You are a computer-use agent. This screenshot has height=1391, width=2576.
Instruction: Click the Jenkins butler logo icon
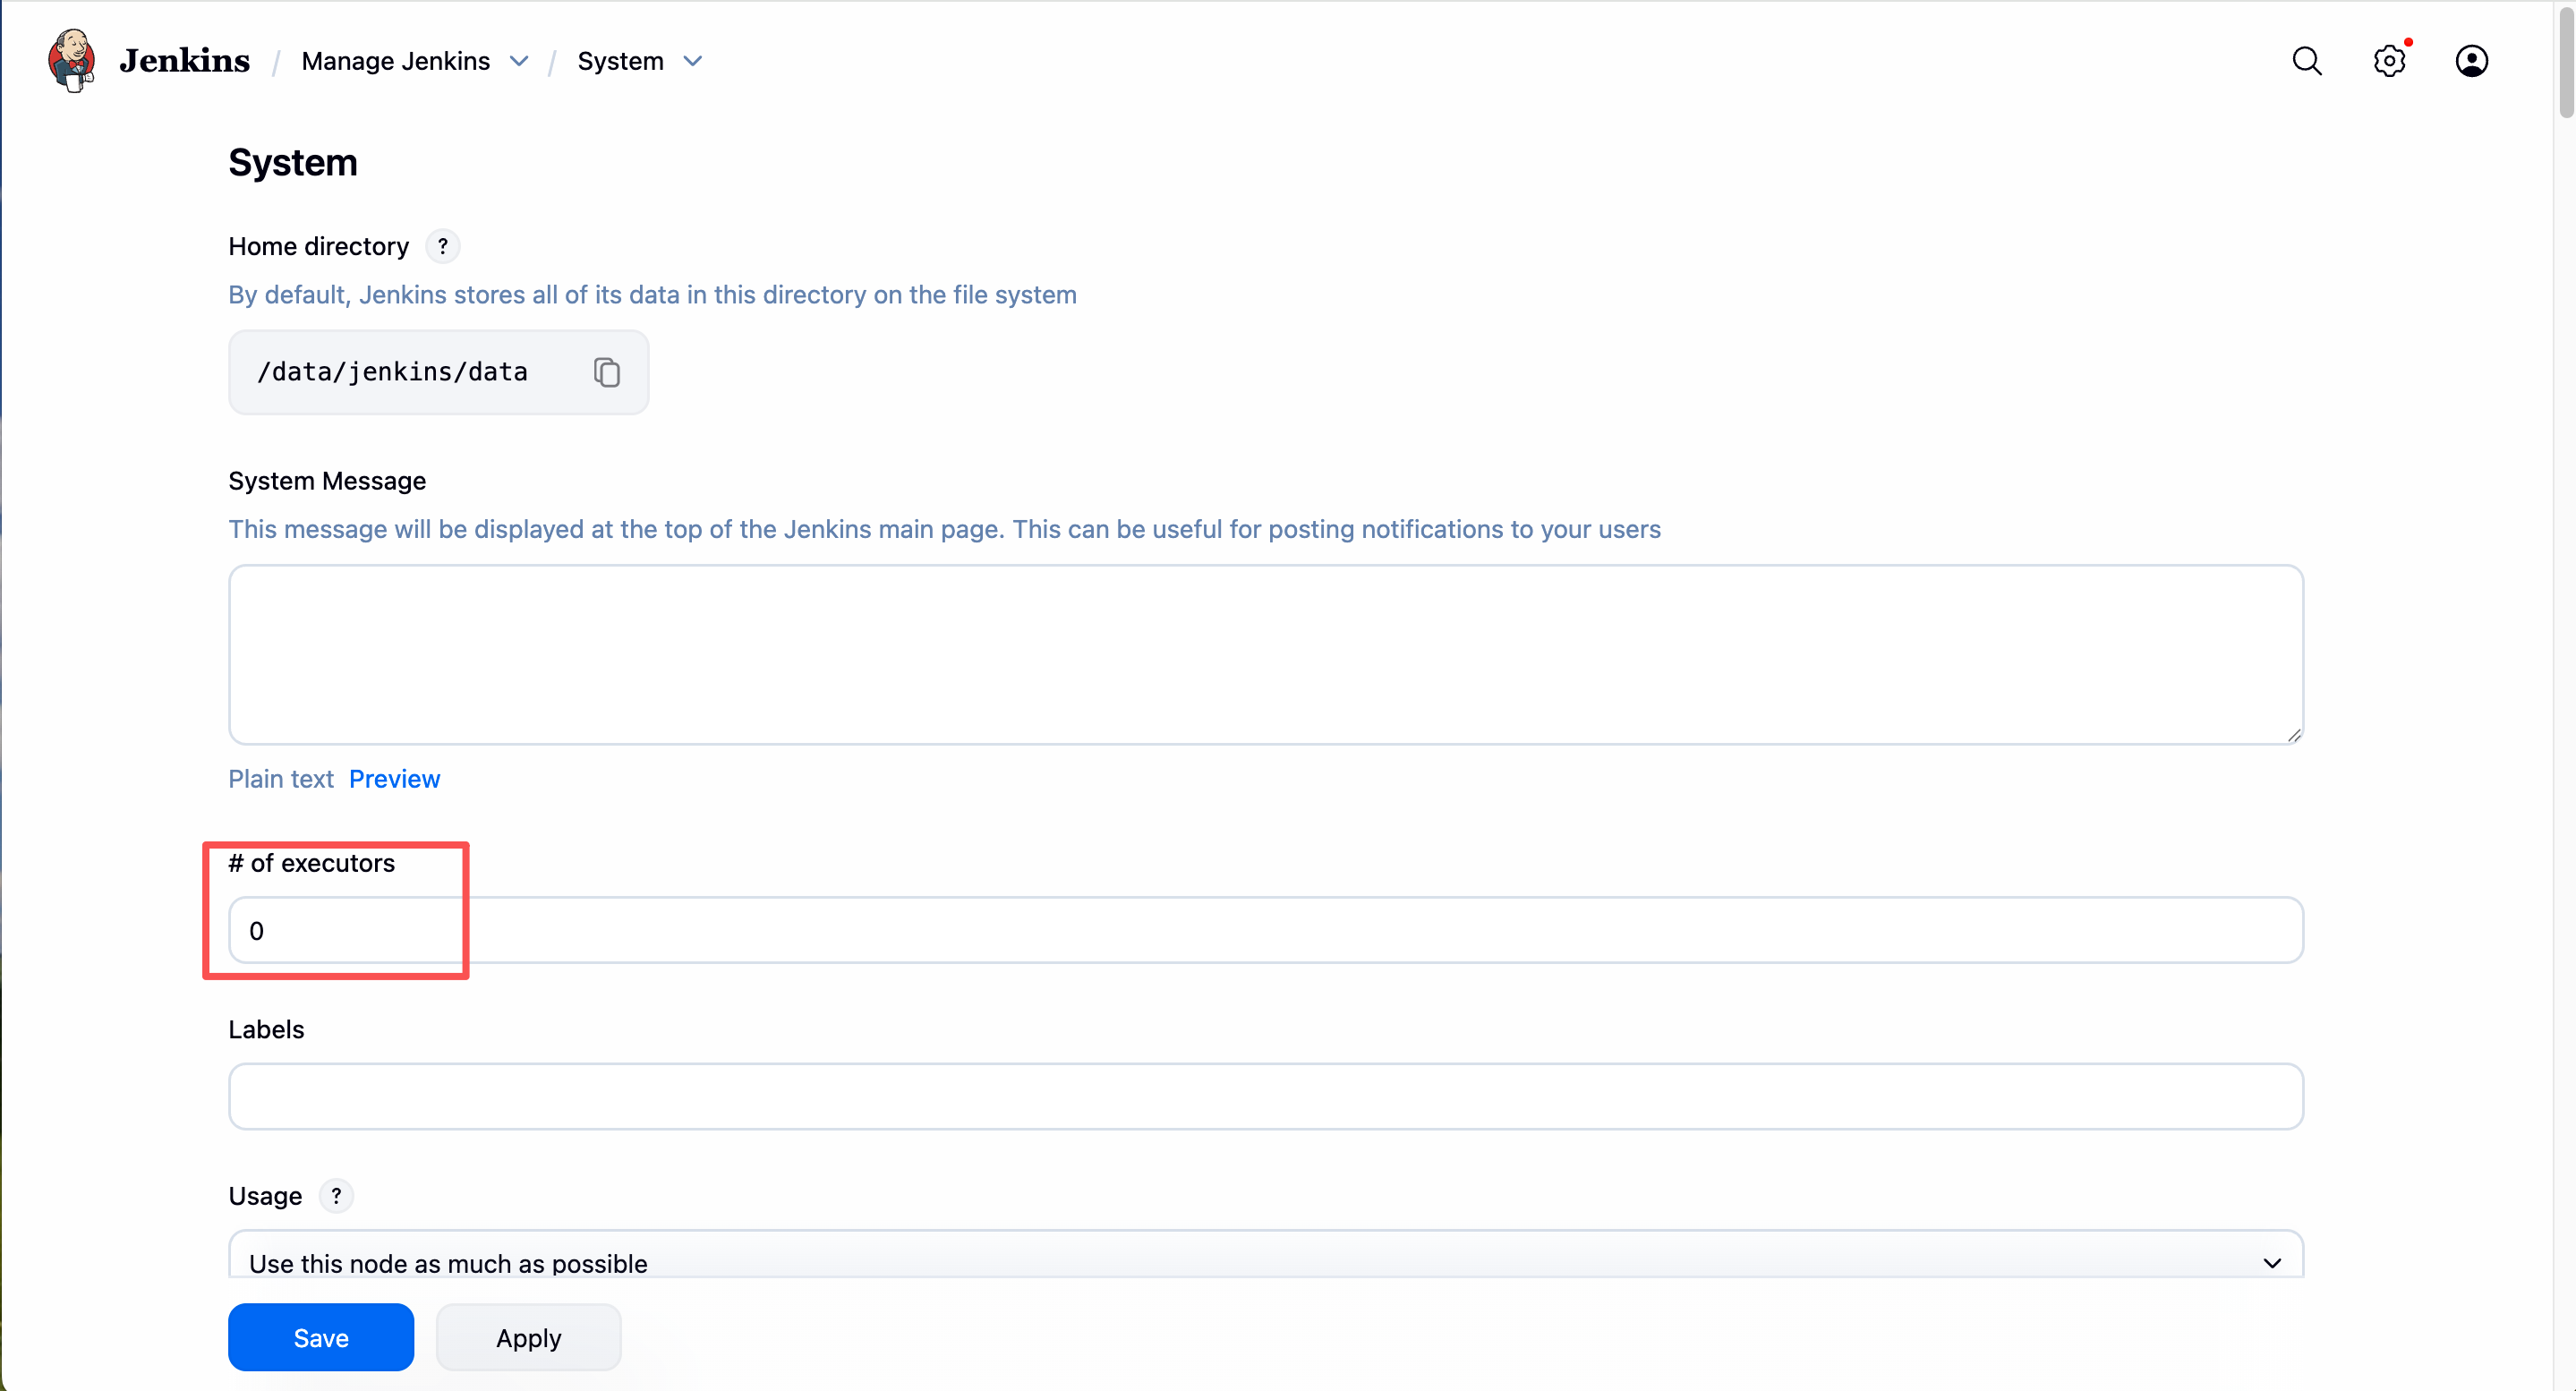(72, 61)
